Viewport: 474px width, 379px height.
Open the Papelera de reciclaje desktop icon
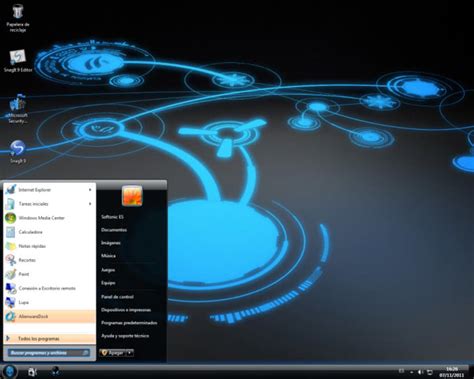(18, 18)
